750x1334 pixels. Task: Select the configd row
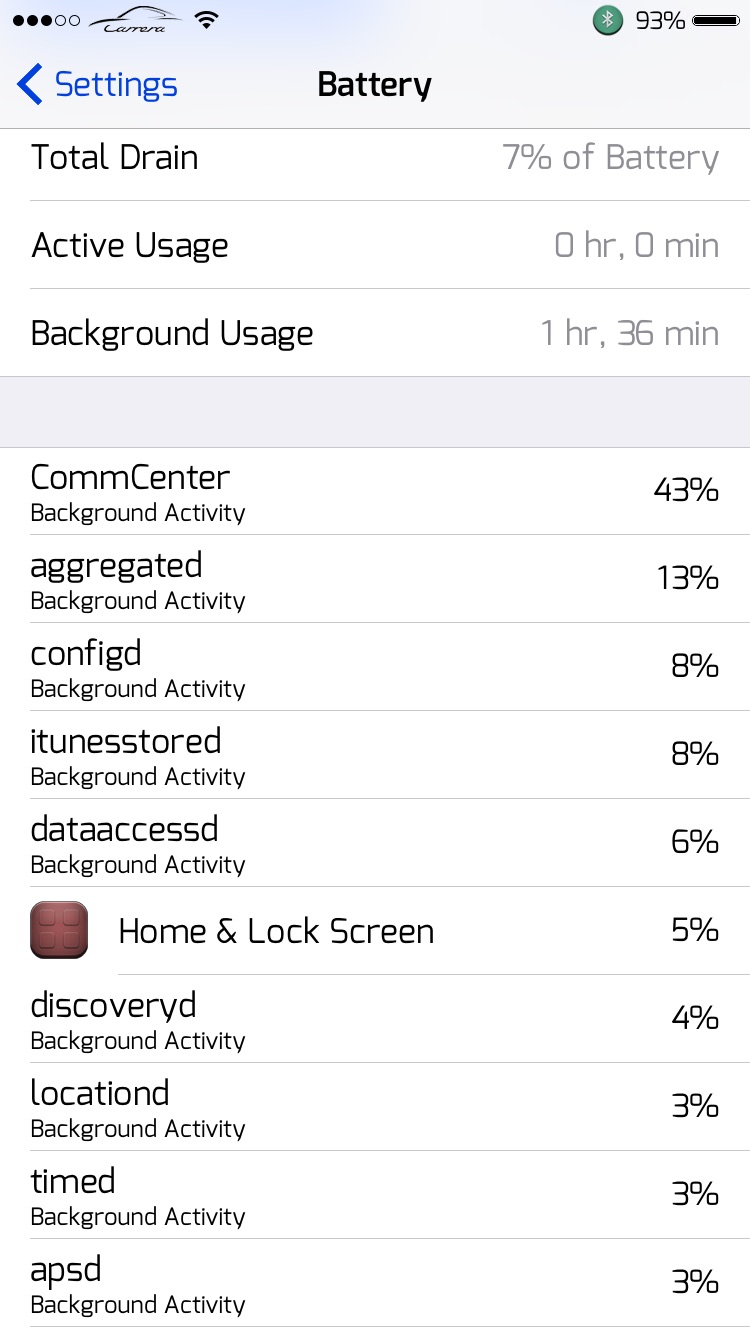tap(375, 667)
